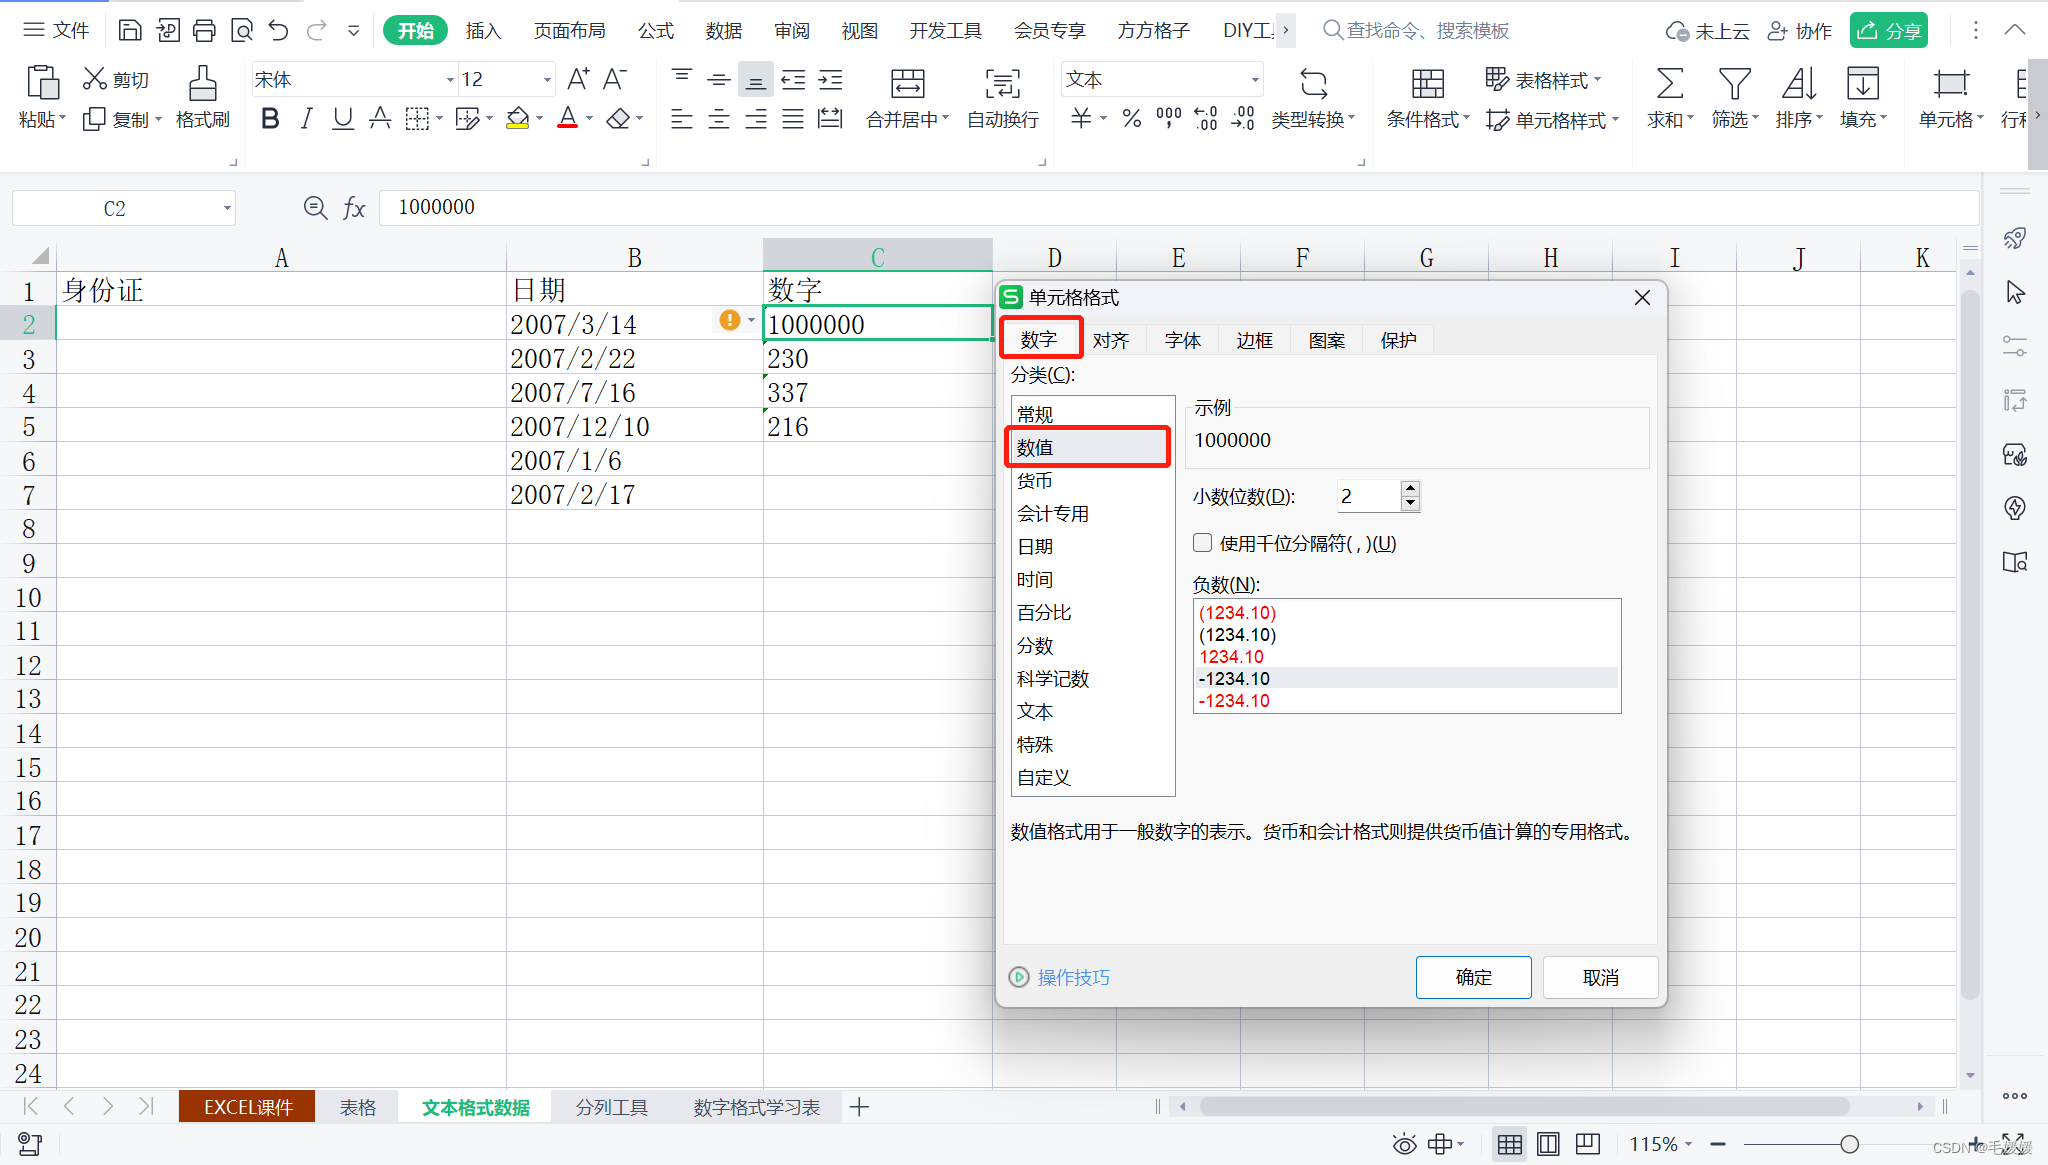The height and width of the screenshot is (1165, 2048).
Task: Select 货币 in the category list
Action: point(1035,480)
